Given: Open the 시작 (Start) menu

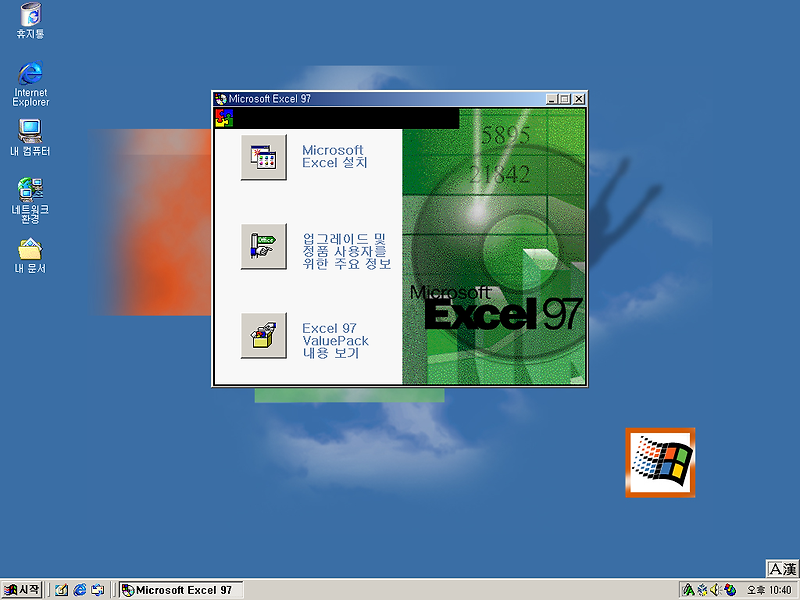Looking at the screenshot, I should (x=20, y=590).
